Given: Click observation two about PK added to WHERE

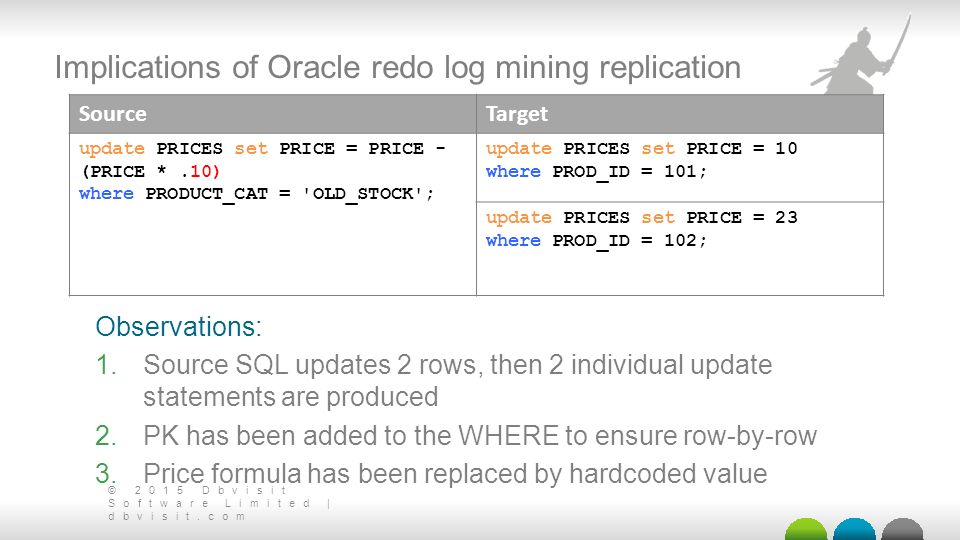Looking at the screenshot, I should [456, 436].
